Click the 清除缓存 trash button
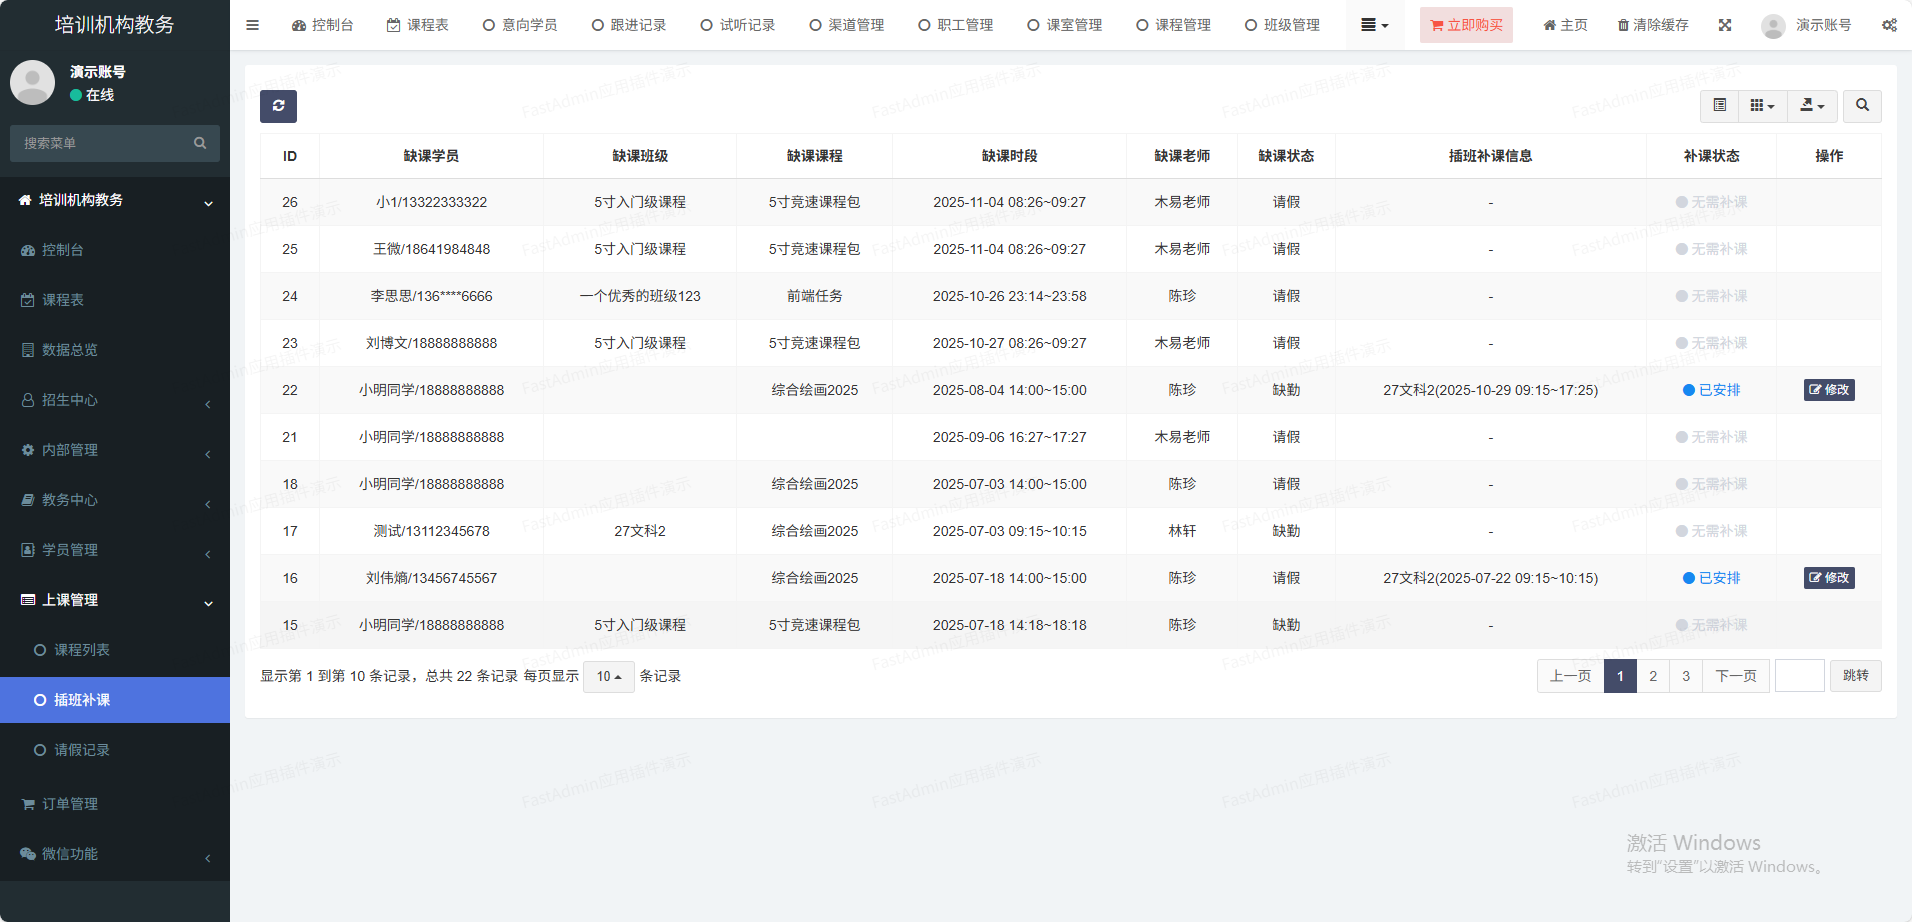Image resolution: width=1912 pixels, height=922 pixels. 1653,25
